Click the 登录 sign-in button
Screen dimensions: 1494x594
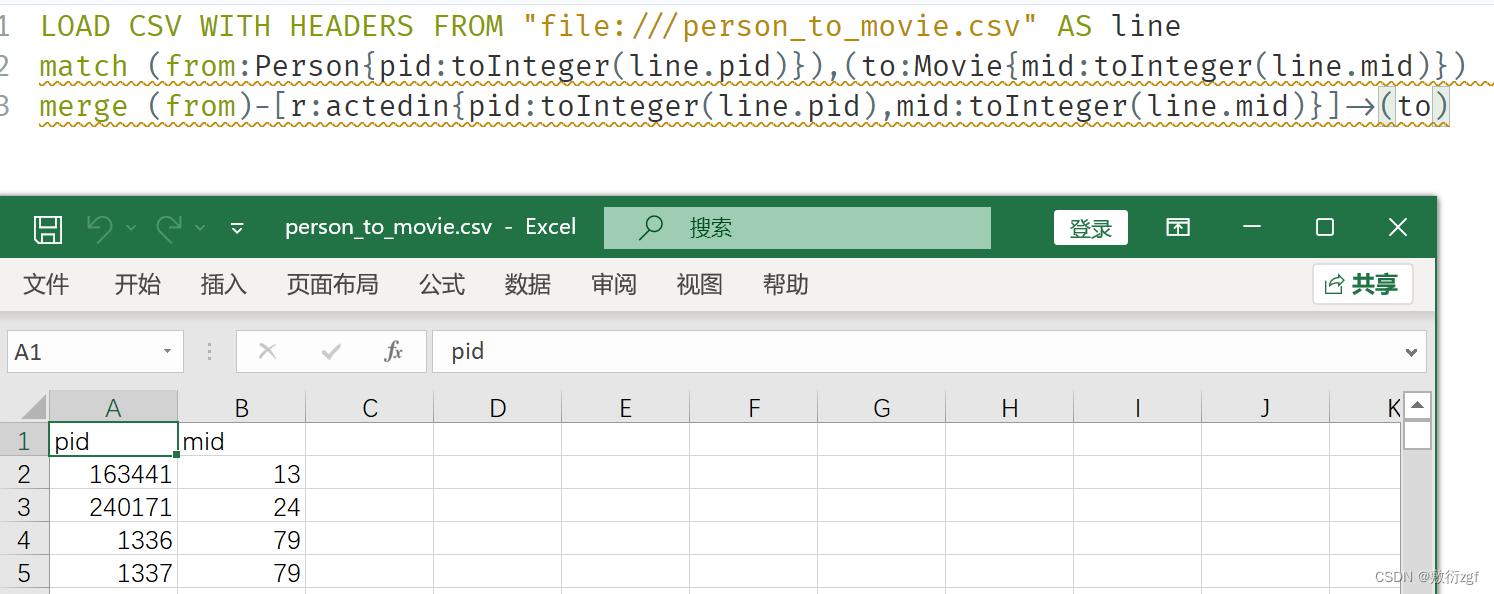1091,228
